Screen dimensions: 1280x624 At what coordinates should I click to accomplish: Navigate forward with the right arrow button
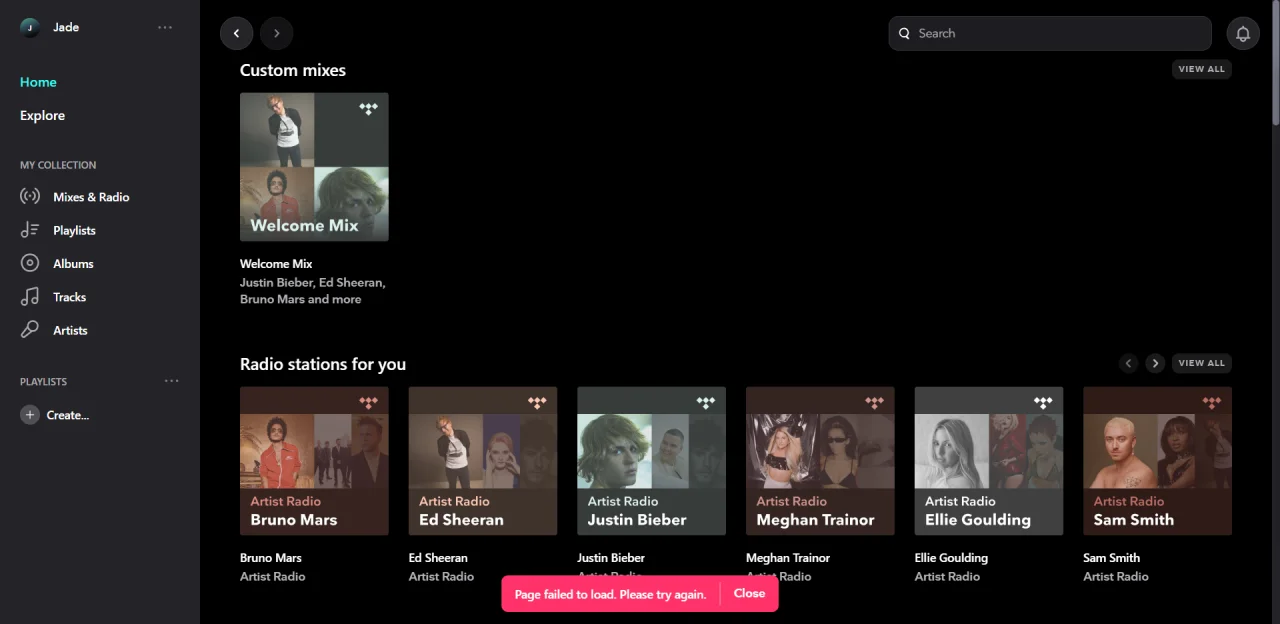pos(276,33)
